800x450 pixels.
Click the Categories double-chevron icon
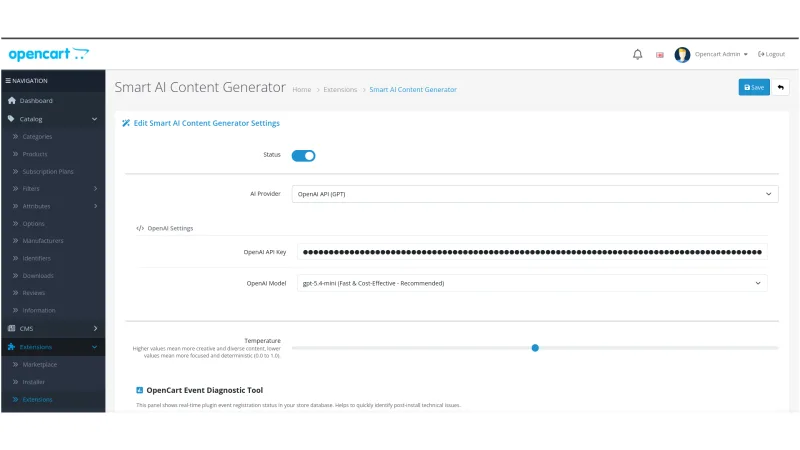[15, 137]
